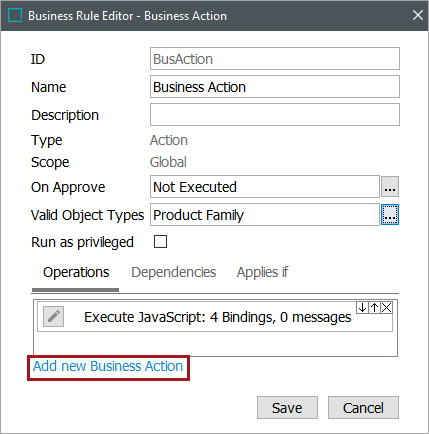
Task: Move the Execute JavaScript operation down
Action: (x=362, y=307)
